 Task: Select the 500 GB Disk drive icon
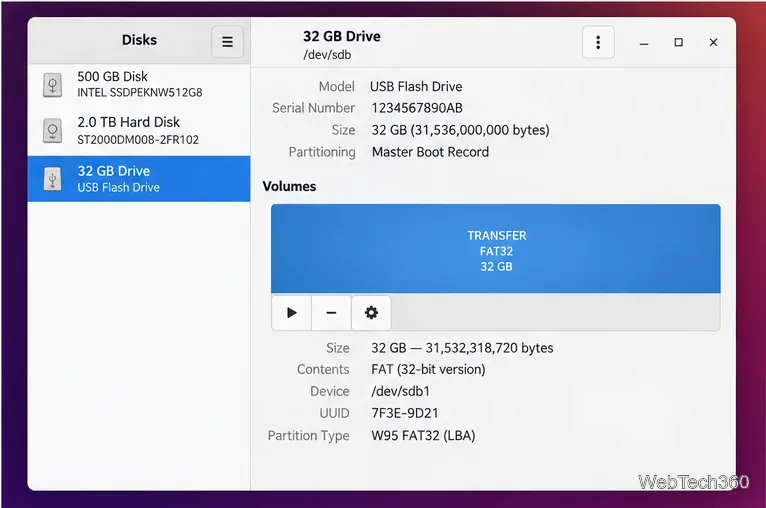click(x=52, y=85)
